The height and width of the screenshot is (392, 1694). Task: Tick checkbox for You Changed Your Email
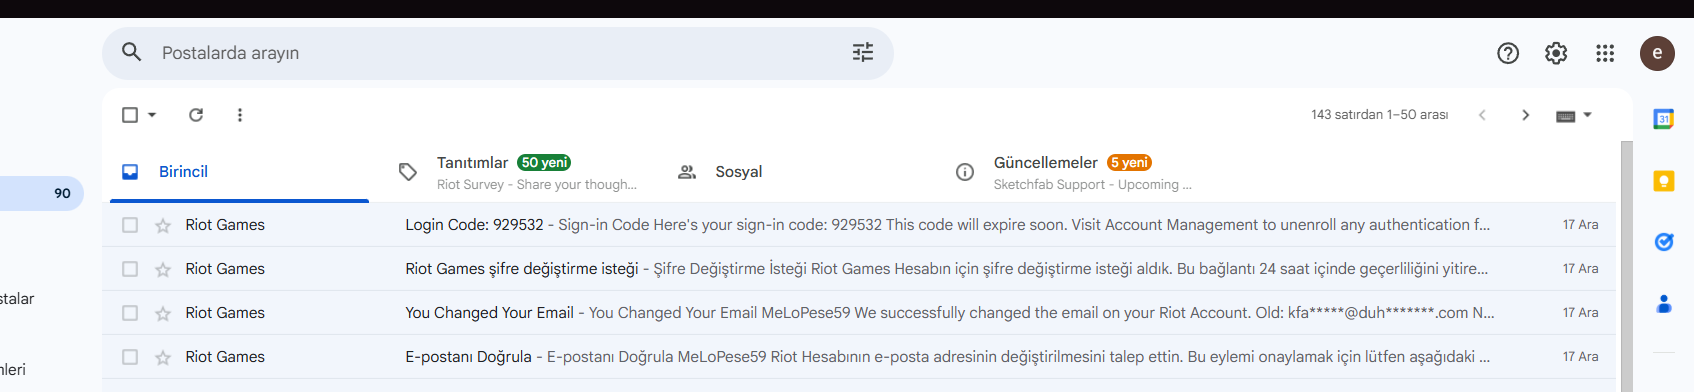130,313
